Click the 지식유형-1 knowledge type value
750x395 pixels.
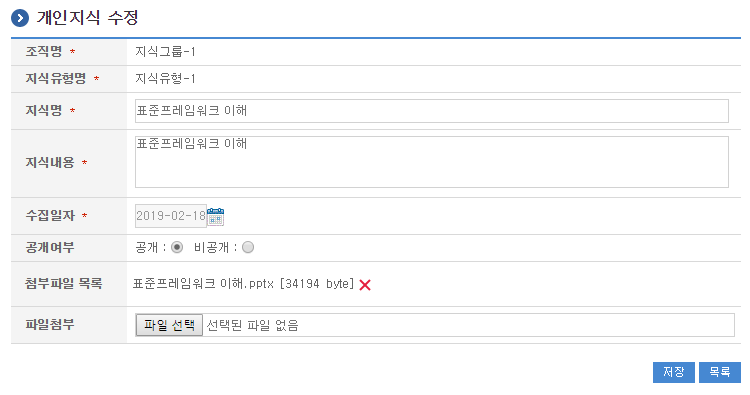coord(165,78)
